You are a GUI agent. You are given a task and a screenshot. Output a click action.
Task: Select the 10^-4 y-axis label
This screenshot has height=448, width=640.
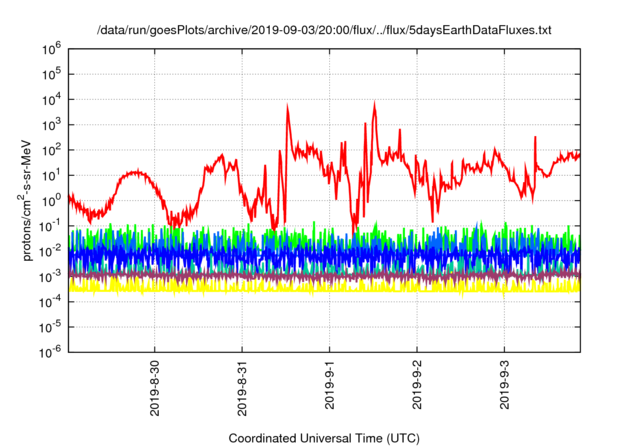(51, 302)
